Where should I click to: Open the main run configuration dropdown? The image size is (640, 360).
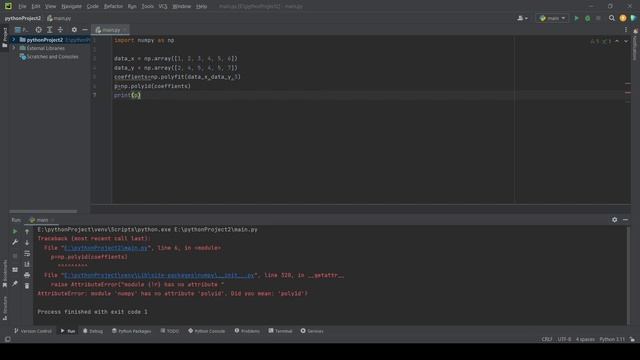click(x=552, y=18)
